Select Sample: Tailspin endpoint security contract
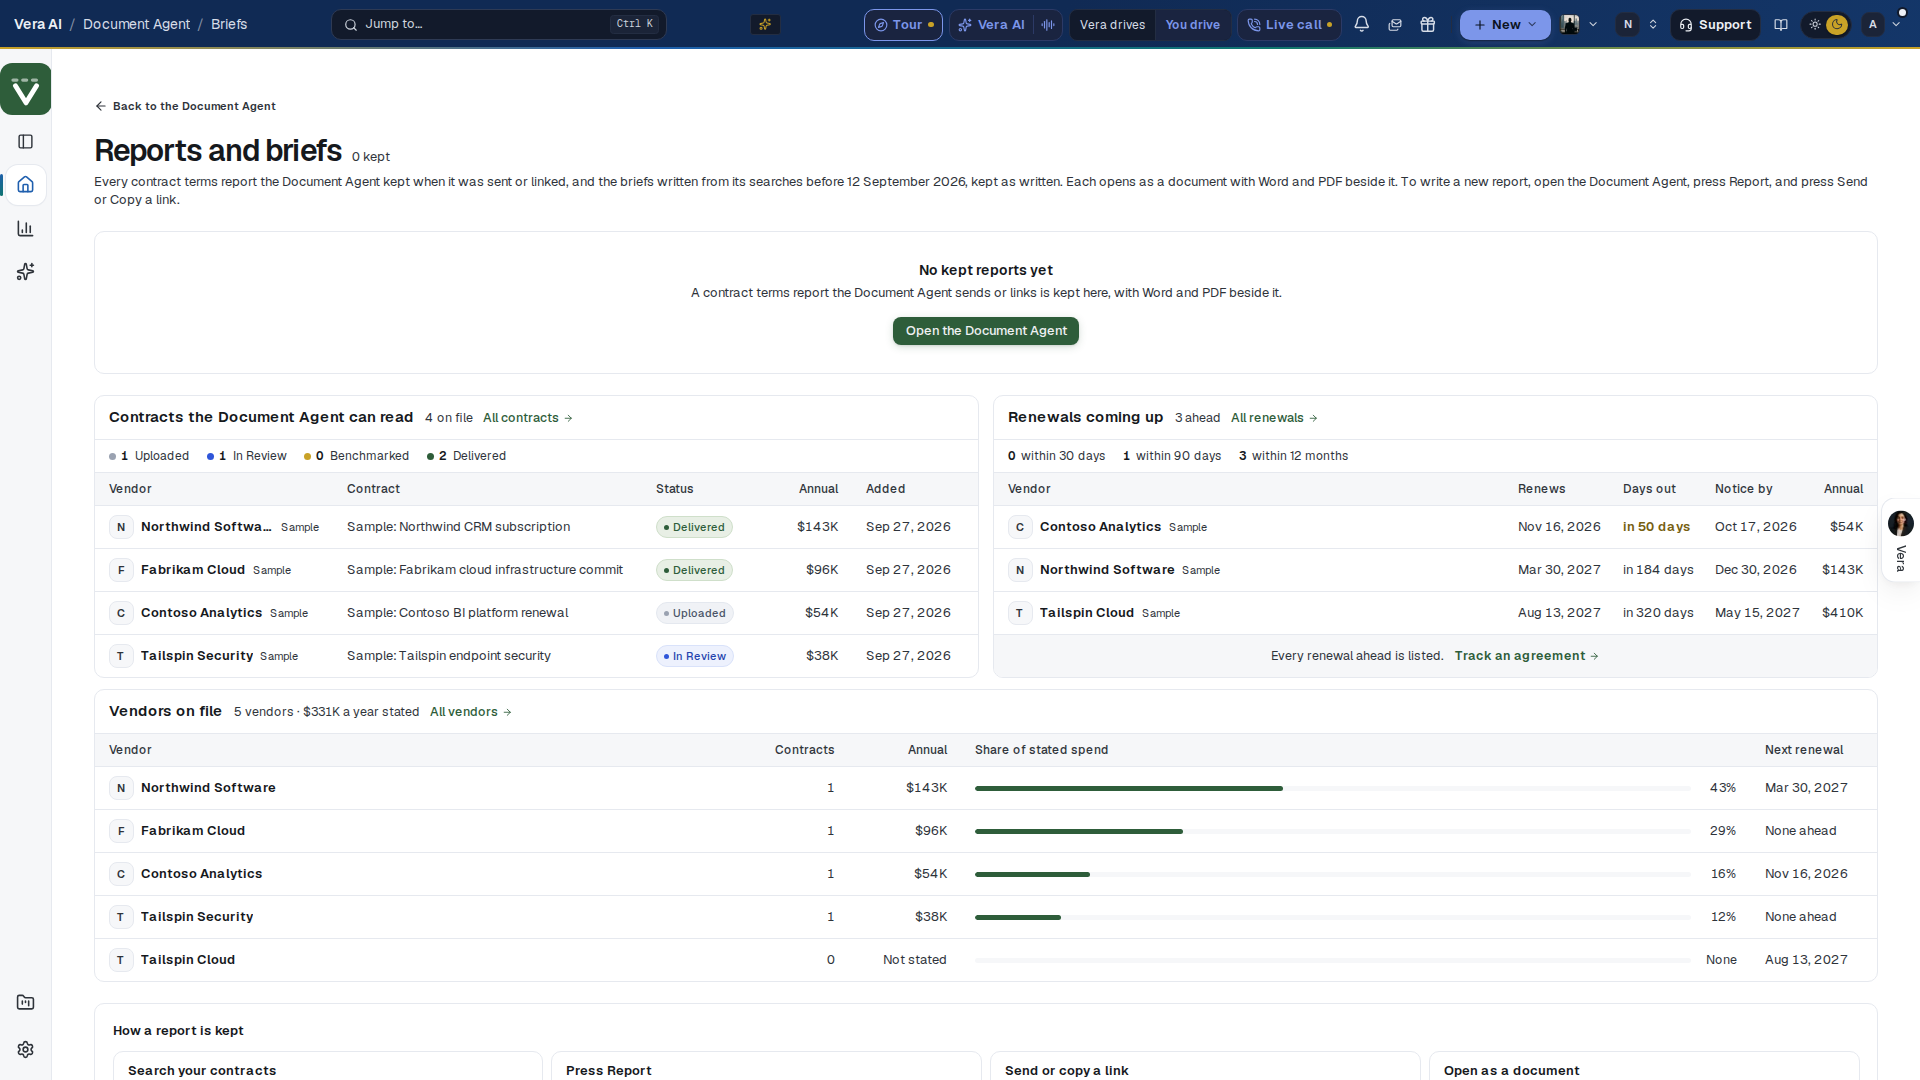This screenshot has height=1080, width=1920. (x=449, y=656)
